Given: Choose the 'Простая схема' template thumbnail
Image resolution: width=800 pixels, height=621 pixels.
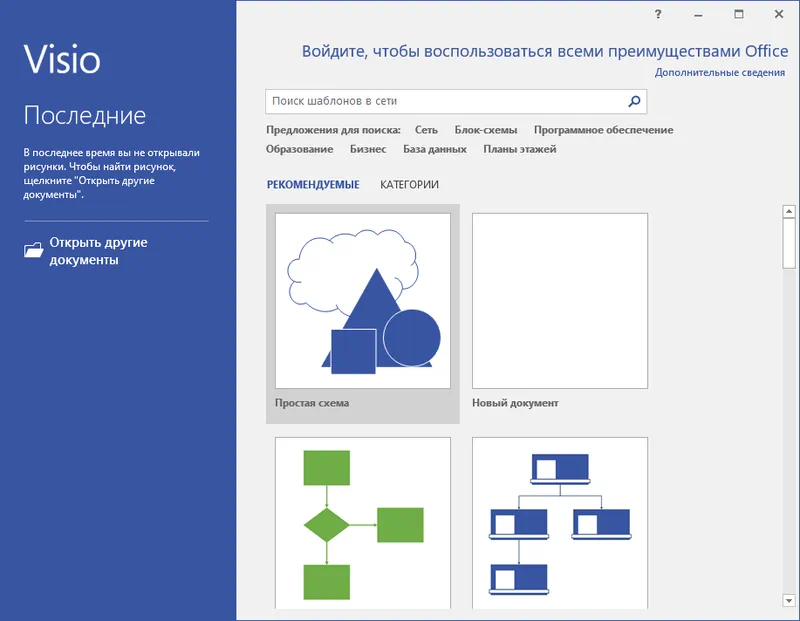Looking at the screenshot, I should (x=363, y=301).
